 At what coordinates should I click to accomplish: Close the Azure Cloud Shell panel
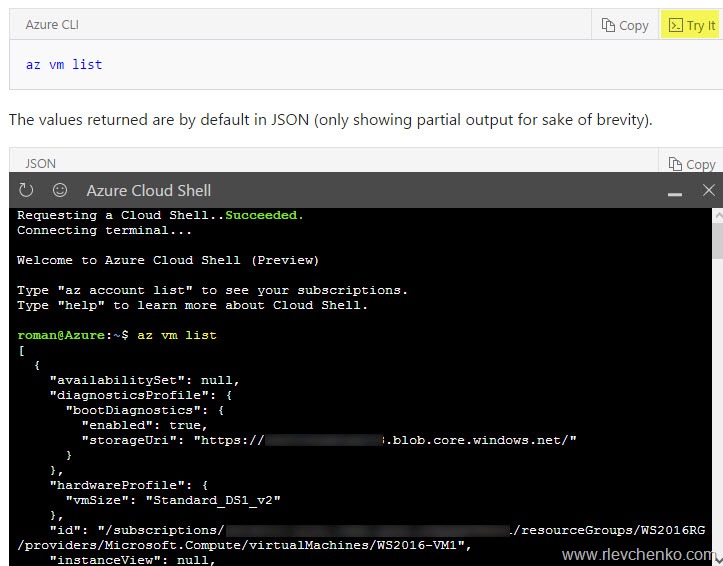tap(709, 190)
